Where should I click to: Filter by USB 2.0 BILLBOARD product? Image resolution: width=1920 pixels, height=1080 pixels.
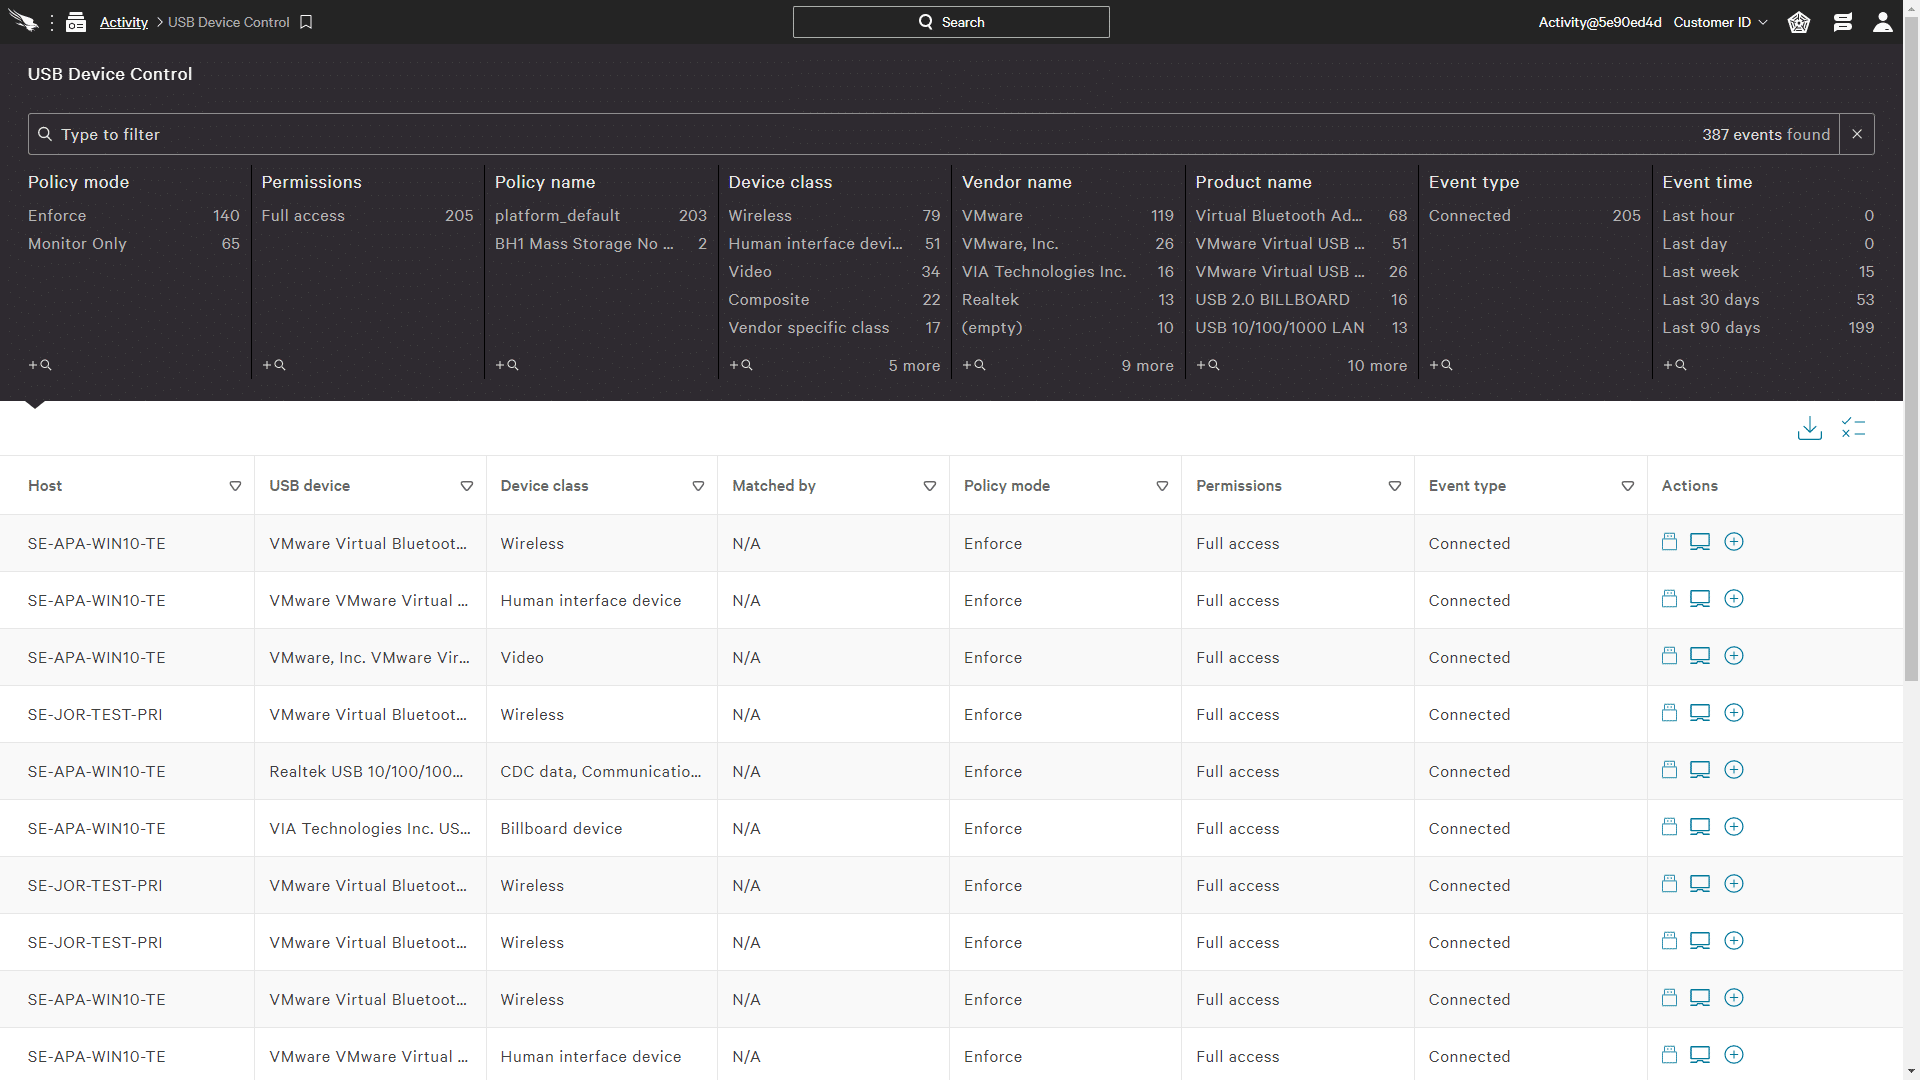pos(1301,300)
